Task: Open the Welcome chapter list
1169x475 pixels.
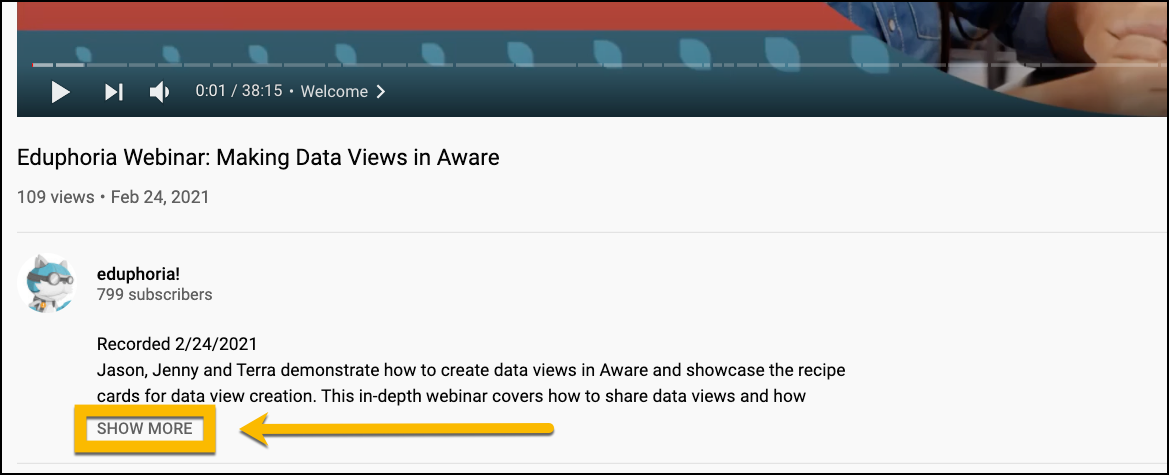Action: pos(344,92)
